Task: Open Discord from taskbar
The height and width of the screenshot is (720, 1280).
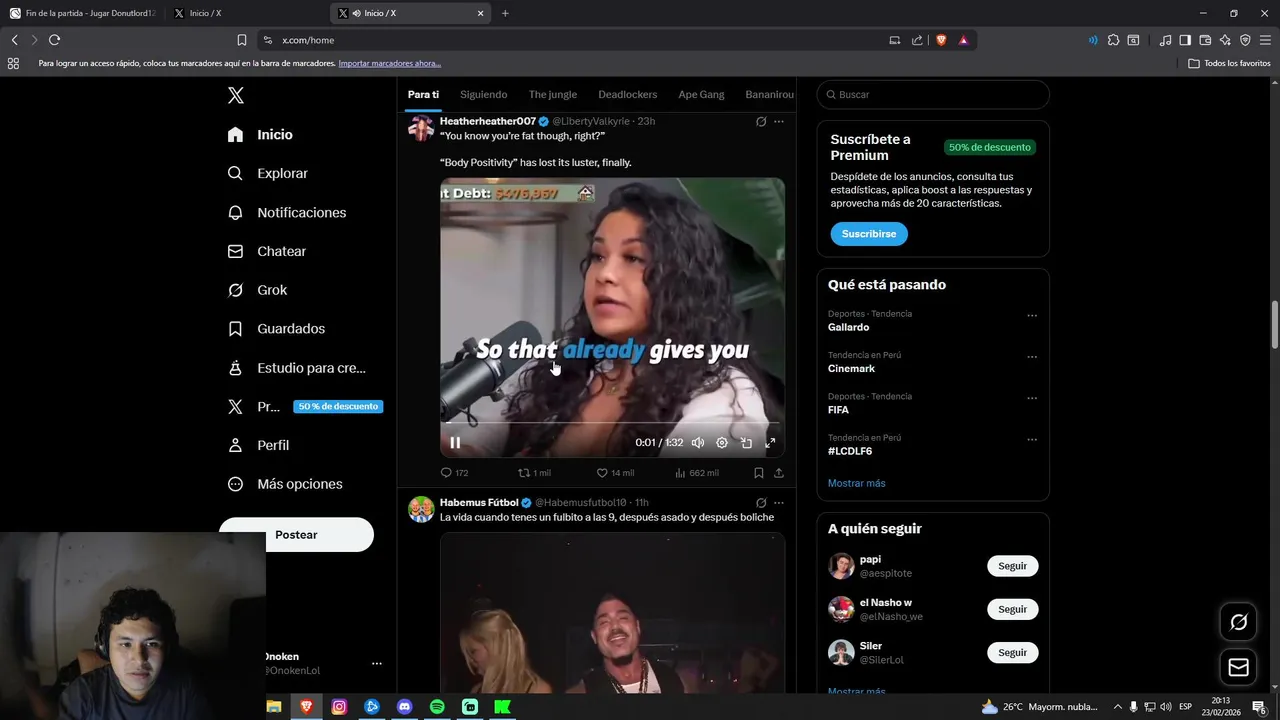Action: pyautogui.click(x=404, y=707)
